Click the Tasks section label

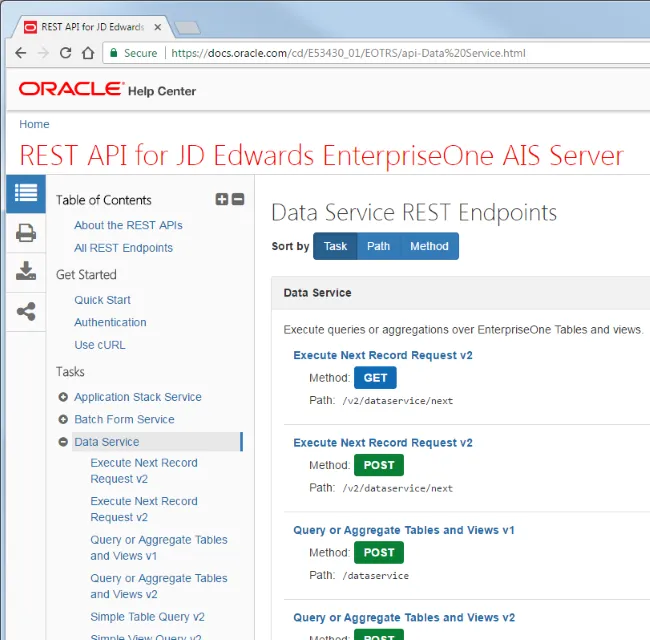(x=70, y=371)
